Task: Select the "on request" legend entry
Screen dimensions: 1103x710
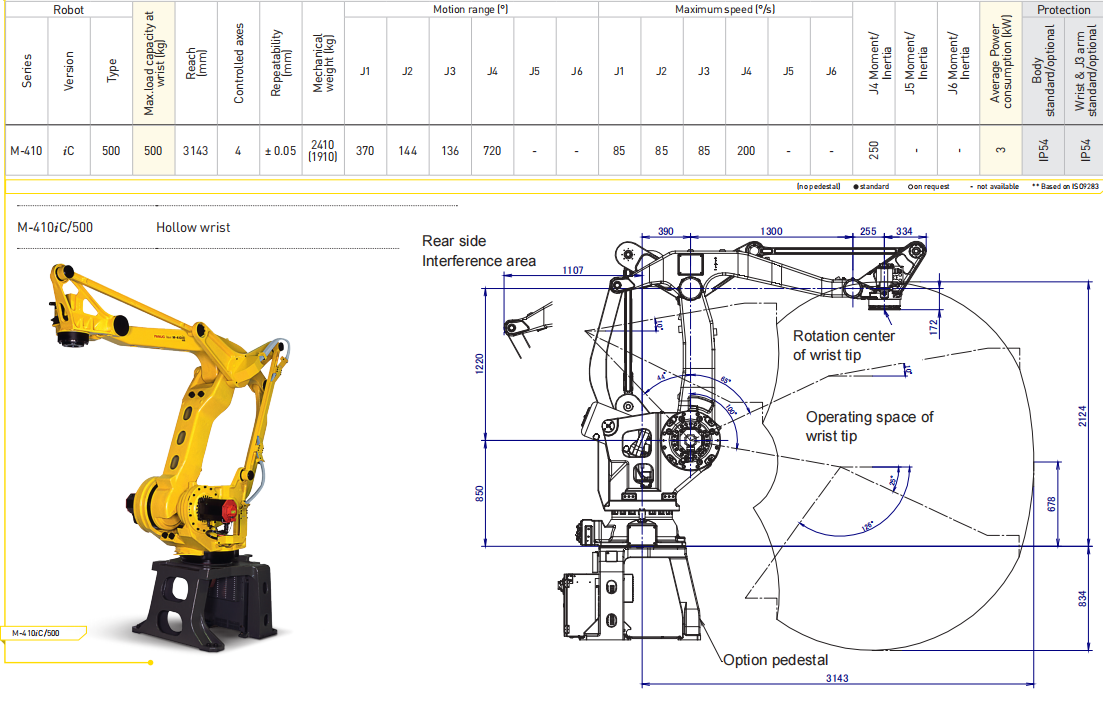Action: pyautogui.click(x=929, y=186)
